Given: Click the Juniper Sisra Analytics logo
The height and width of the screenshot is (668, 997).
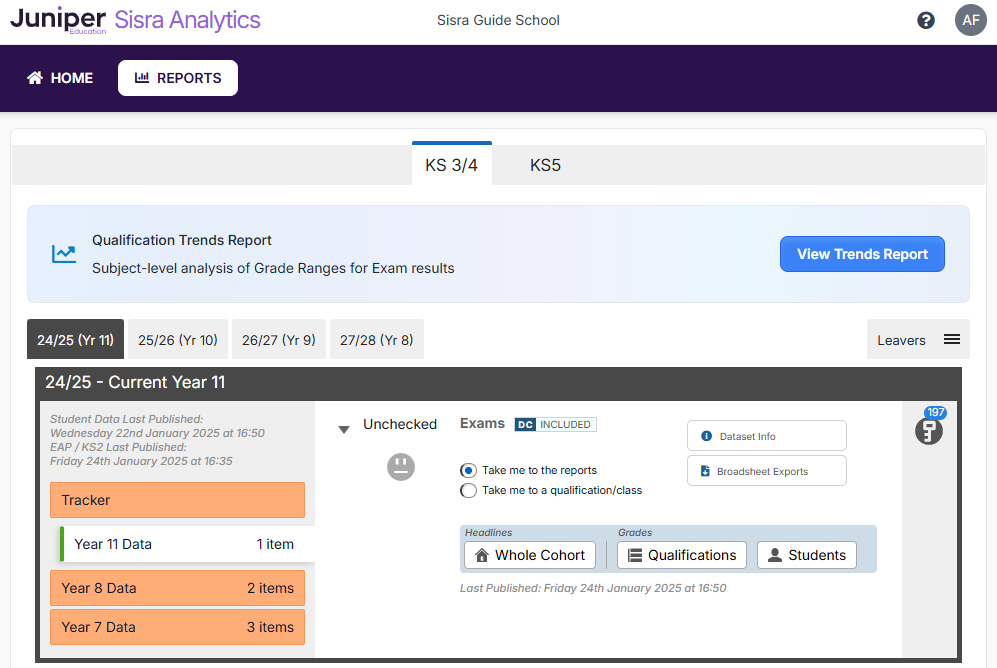Looking at the screenshot, I should coord(135,21).
